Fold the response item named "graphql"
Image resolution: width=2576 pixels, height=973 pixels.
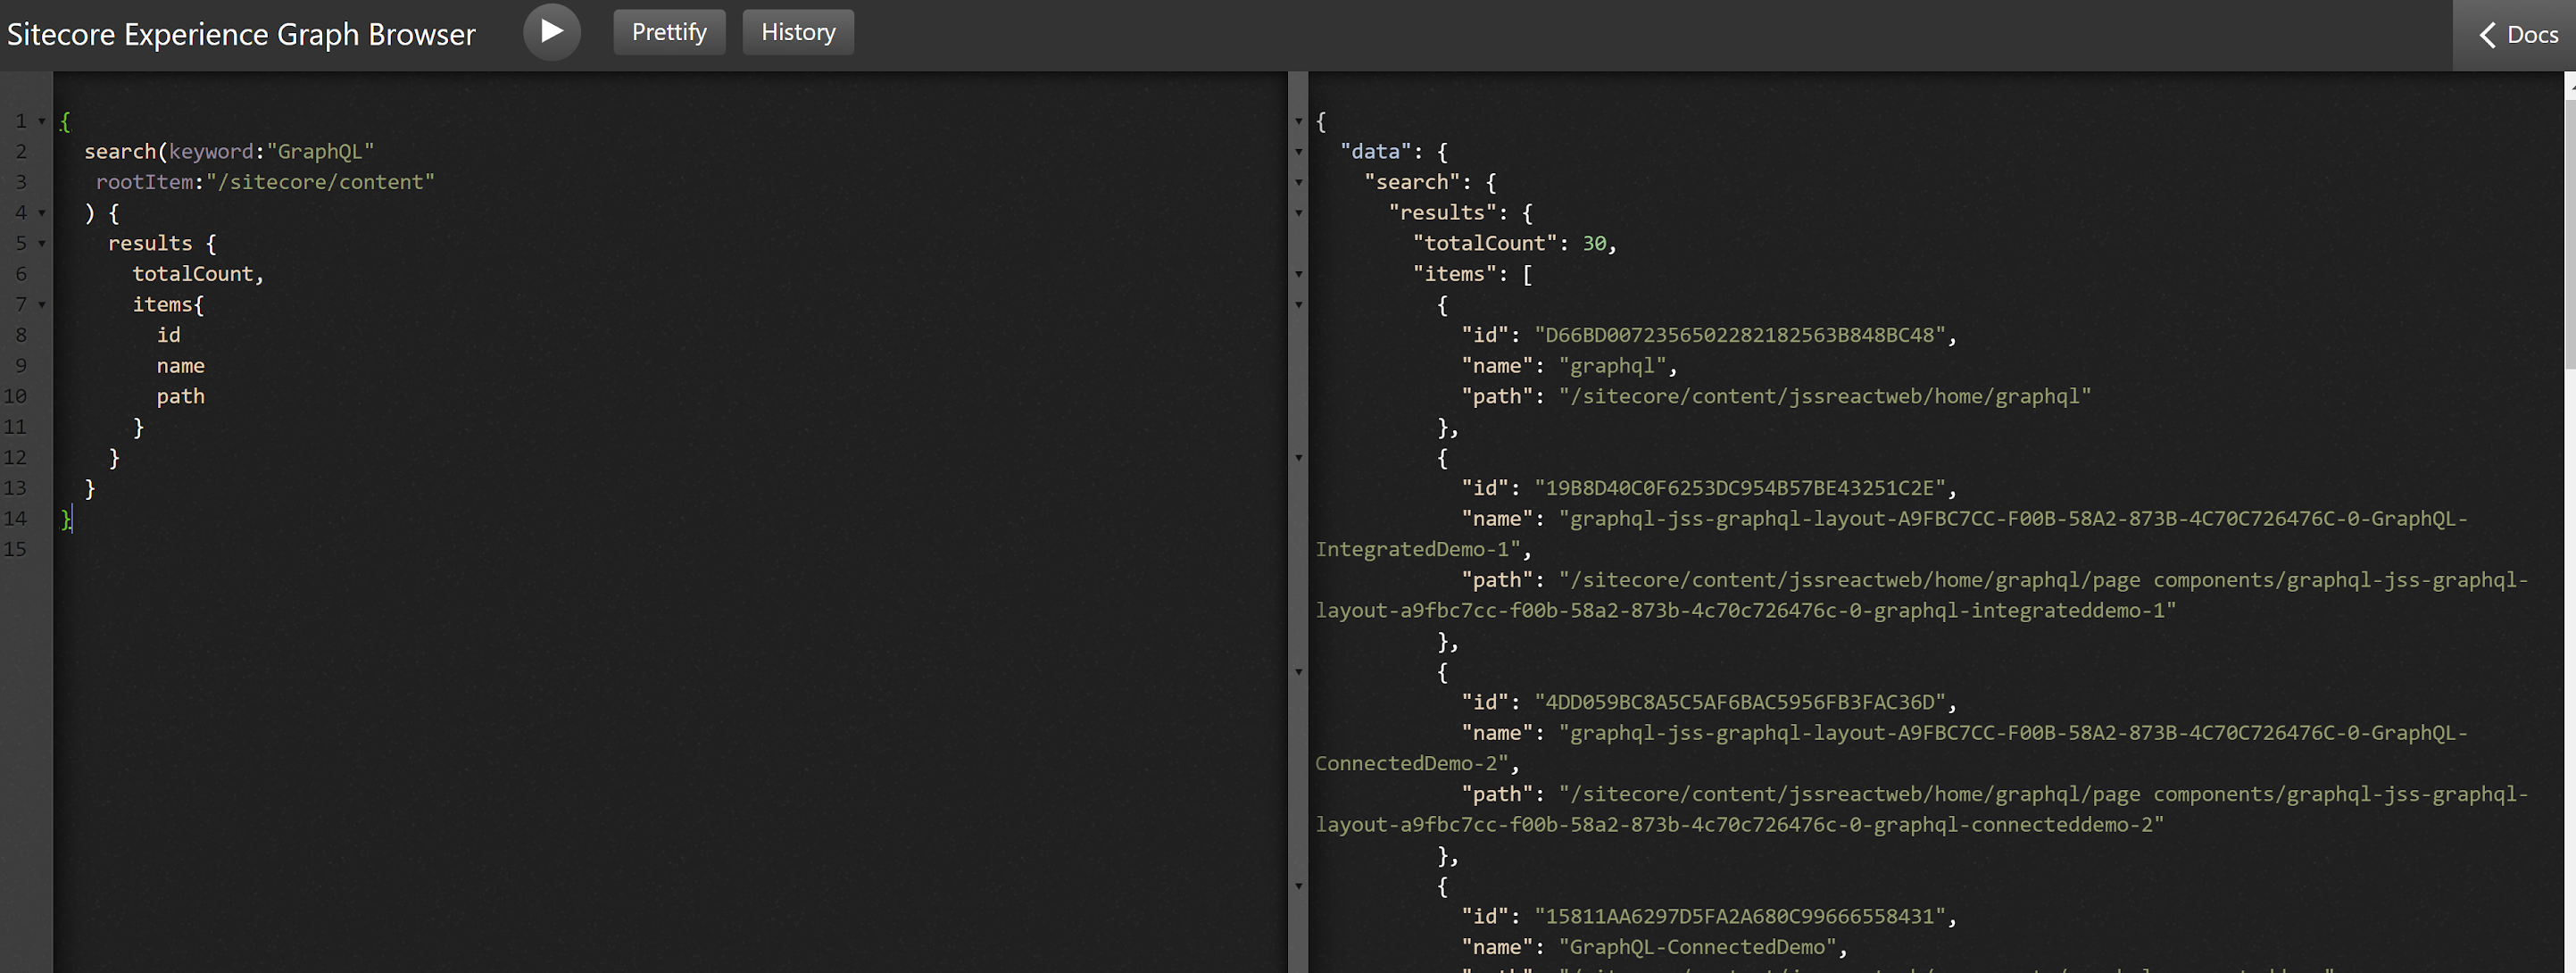point(1299,304)
